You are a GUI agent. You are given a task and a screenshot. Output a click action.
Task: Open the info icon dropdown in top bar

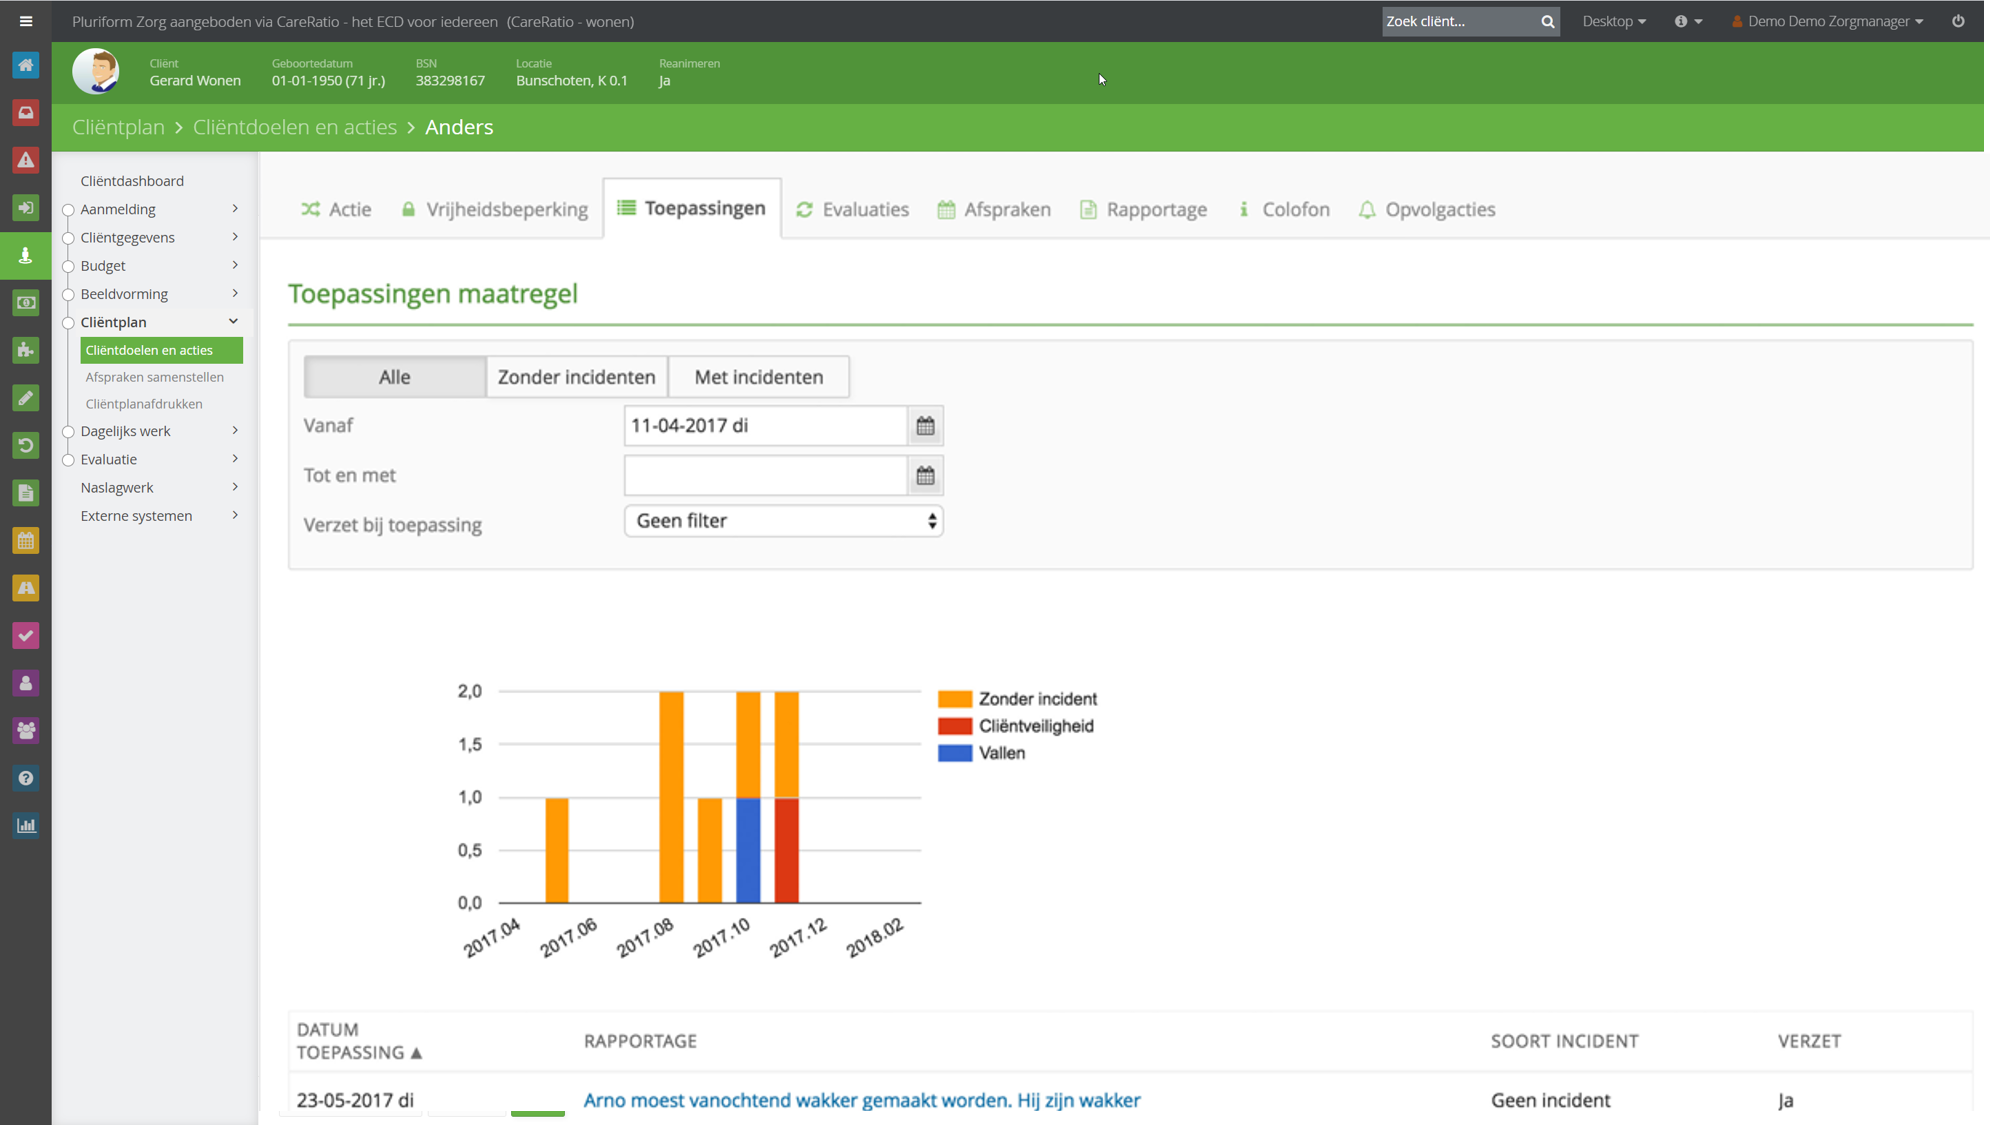tap(1688, 21)
